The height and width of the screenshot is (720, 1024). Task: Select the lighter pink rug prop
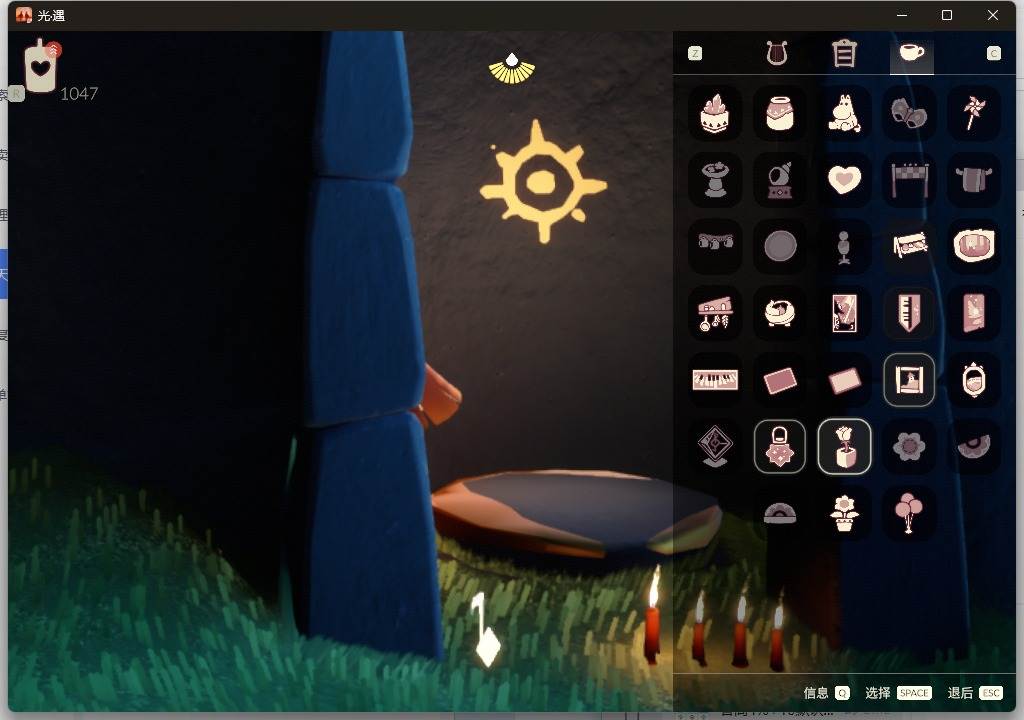844,379
